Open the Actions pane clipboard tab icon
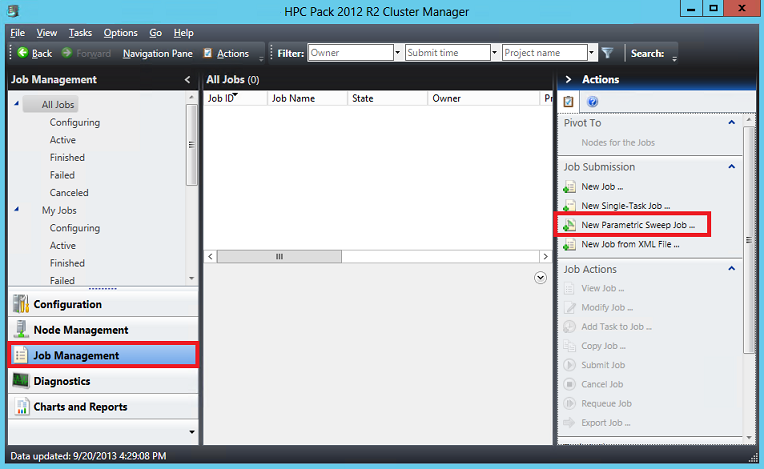 568,101
